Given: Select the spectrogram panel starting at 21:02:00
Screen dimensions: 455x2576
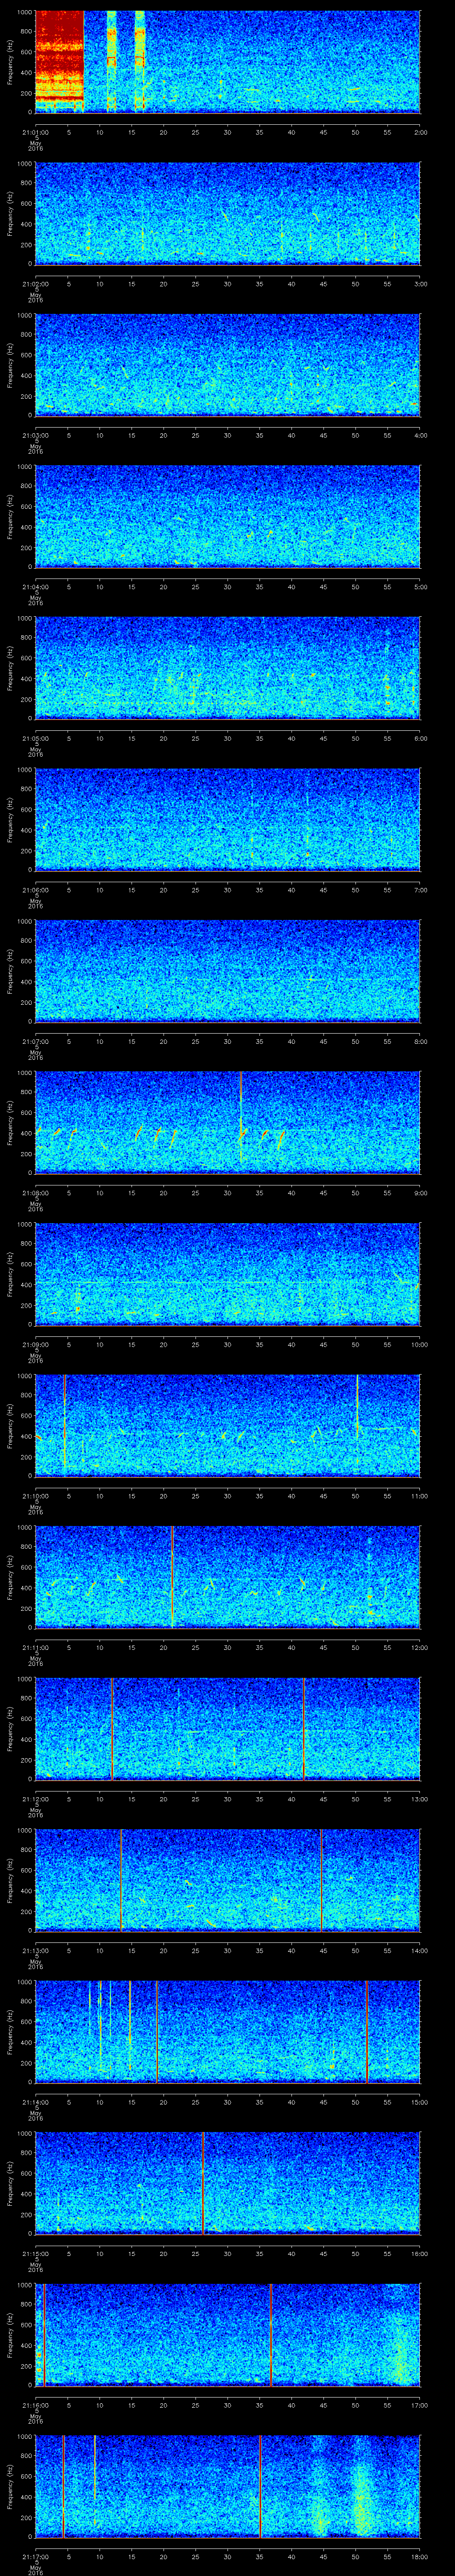Looking at the screenshot, I should 227,214.
